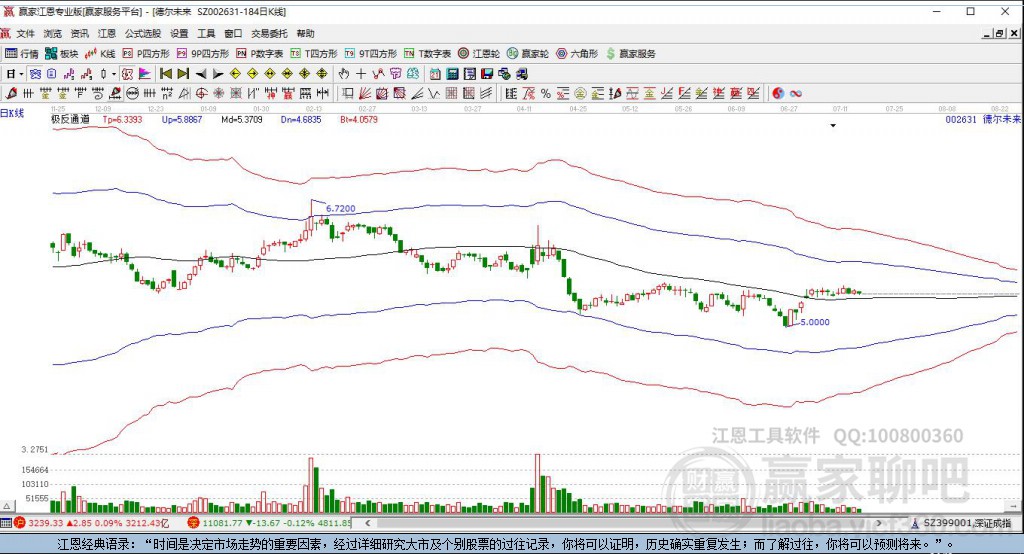Click the 9T四方形 toolbar button
Screen dimensions: 1024x554
[371, 53]
